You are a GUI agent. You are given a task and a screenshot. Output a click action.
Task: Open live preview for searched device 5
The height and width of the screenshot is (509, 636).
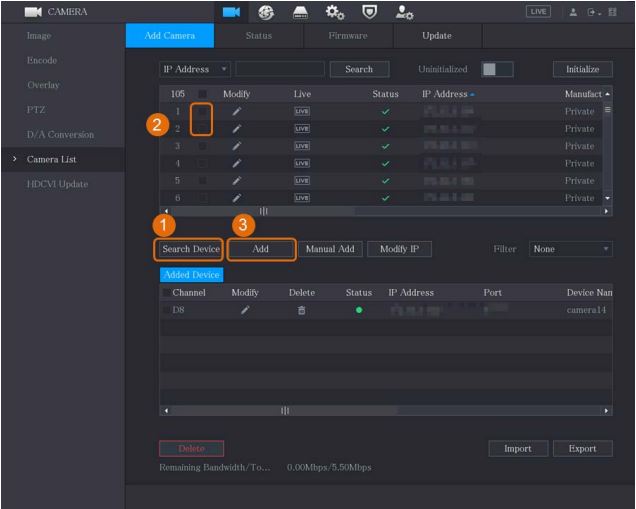302,180
